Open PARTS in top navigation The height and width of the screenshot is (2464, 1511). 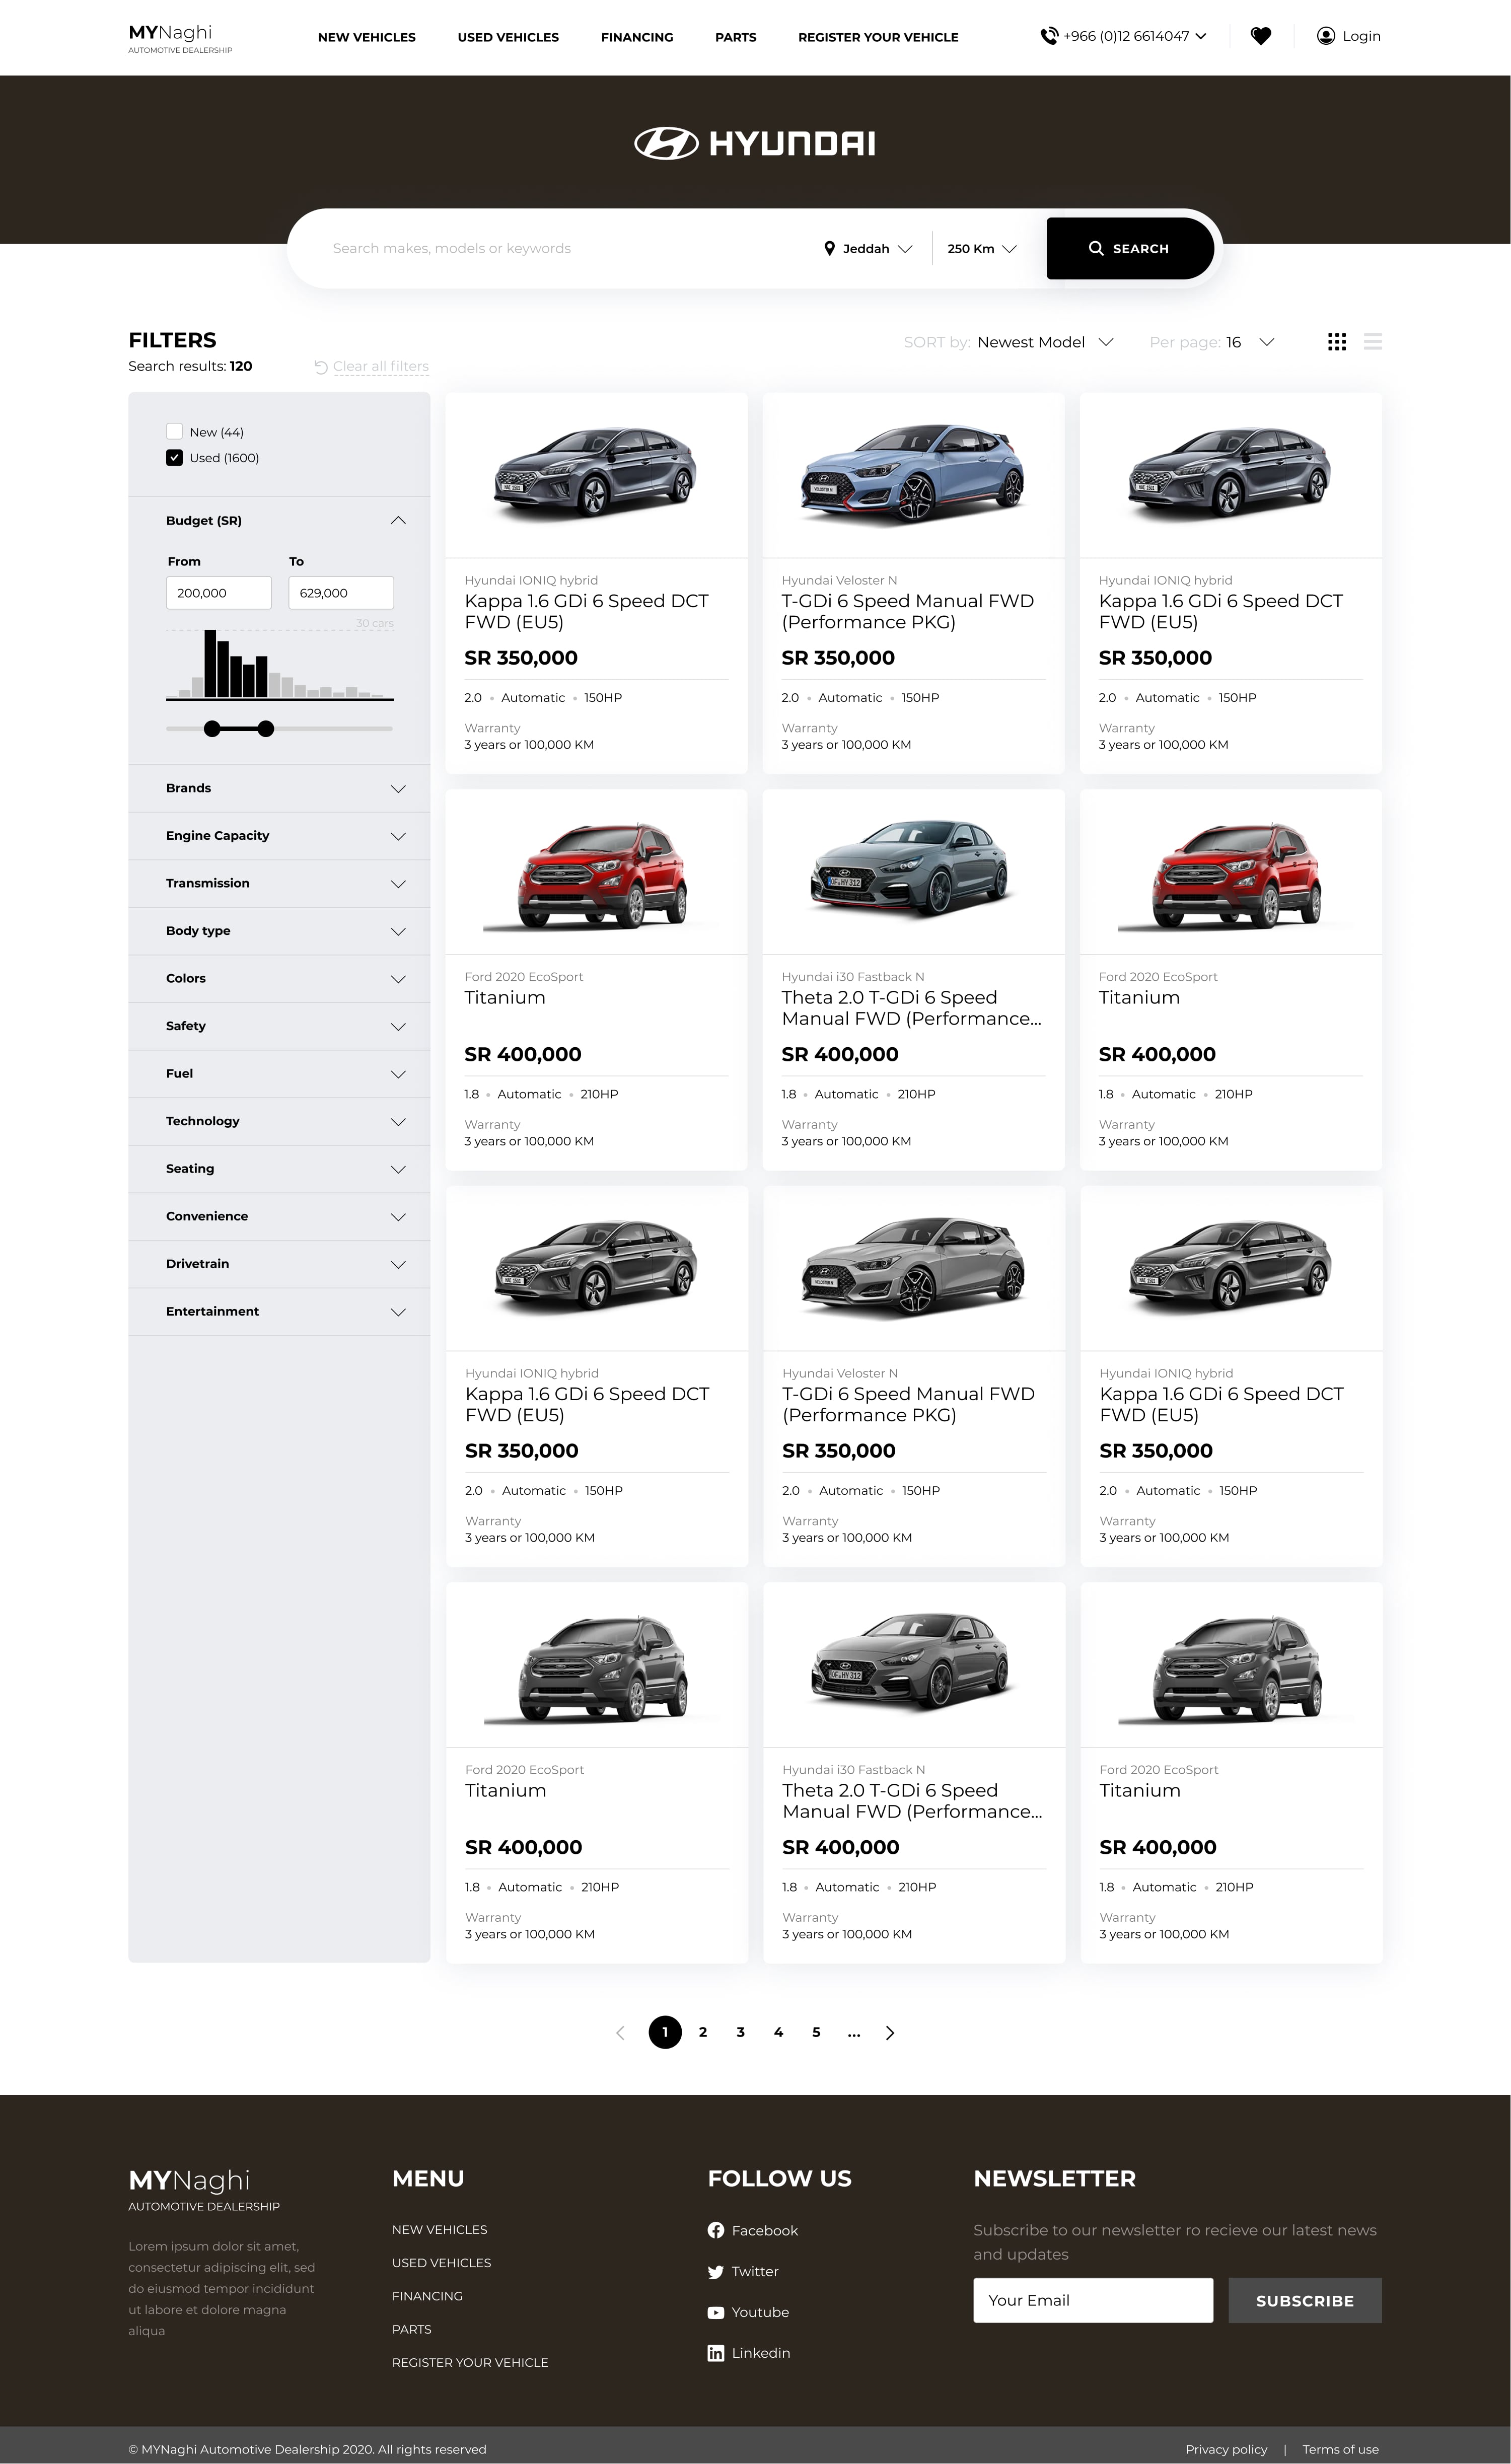pyautogui.click(x=736, y=37)
